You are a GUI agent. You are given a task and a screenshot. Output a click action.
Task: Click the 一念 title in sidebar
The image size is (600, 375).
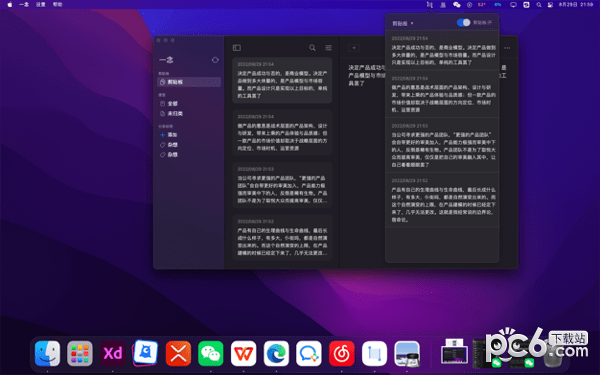coord(166,60)
